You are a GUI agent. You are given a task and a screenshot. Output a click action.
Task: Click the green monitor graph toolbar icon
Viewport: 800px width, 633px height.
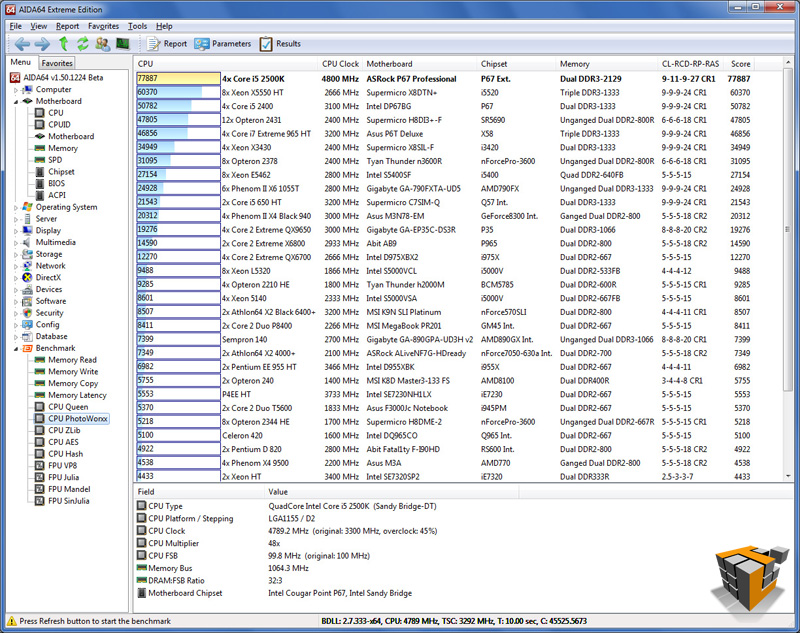point(122,44)
